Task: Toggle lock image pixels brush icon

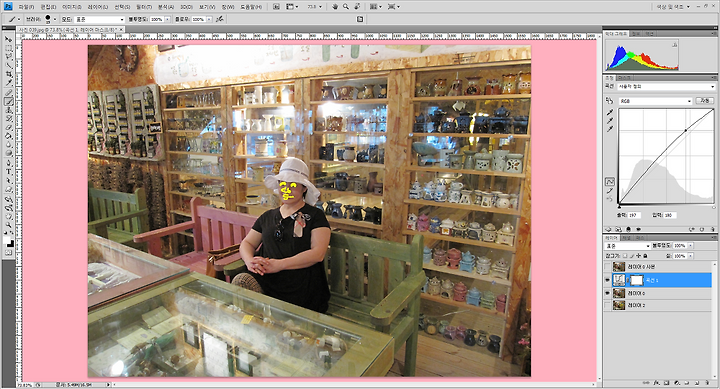Action: click(x=632, y=256)
